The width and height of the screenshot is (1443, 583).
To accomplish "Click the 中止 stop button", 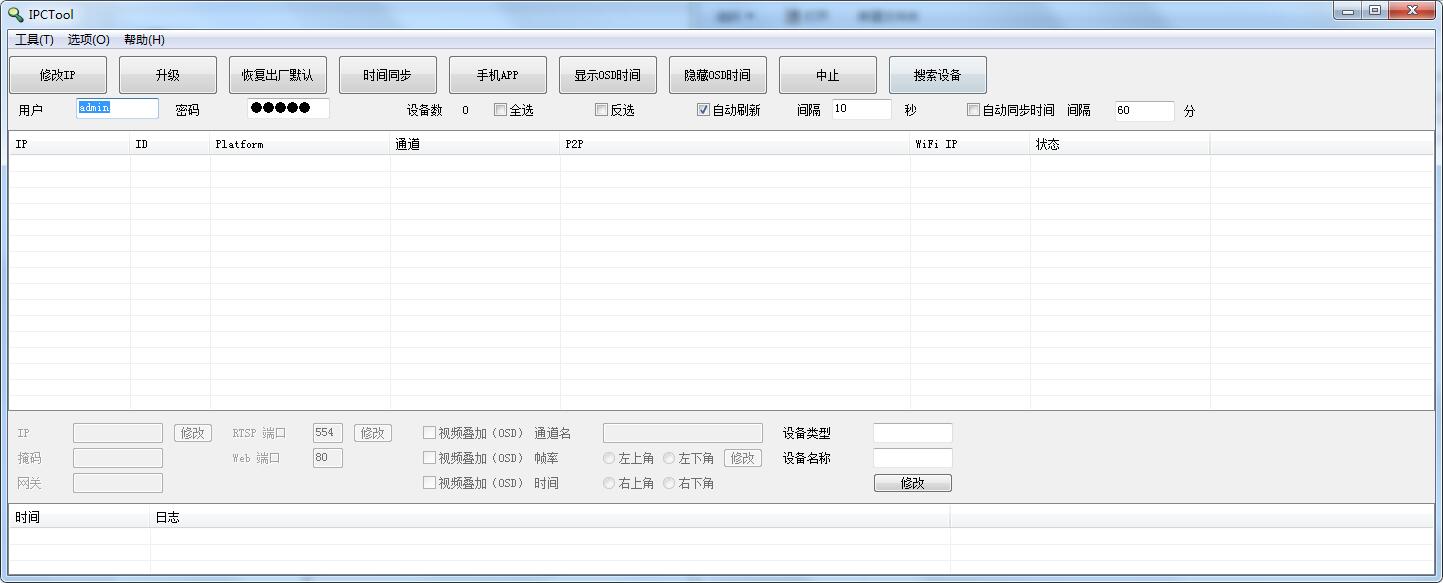I will coord(828,75).
